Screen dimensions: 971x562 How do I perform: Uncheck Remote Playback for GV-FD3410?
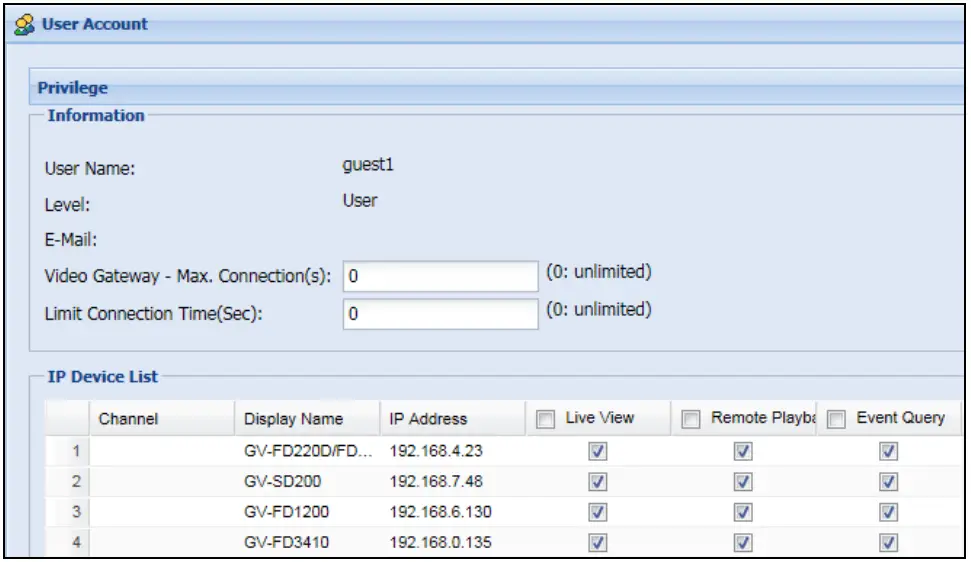pos(743,543)
